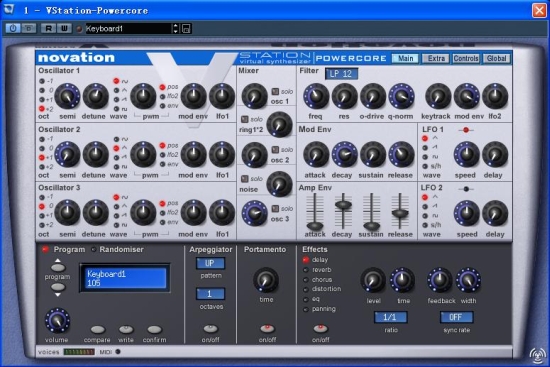Click the Mod Env release knob
550x367 pixels.
pyautogui.click(x=401, y=154)
